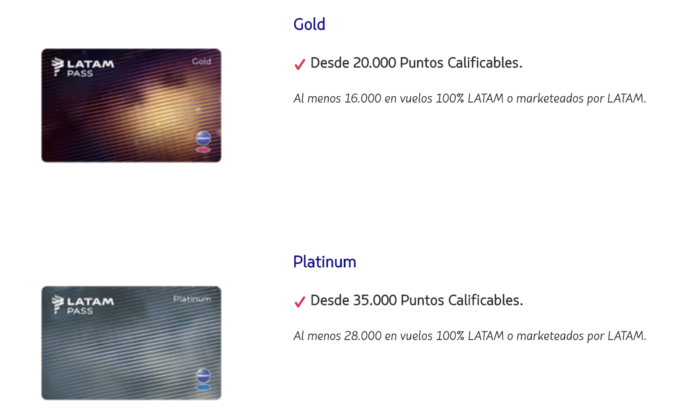
Task: Click the LATAM Pass logo on Platinum card
Action: coord(83,305)
